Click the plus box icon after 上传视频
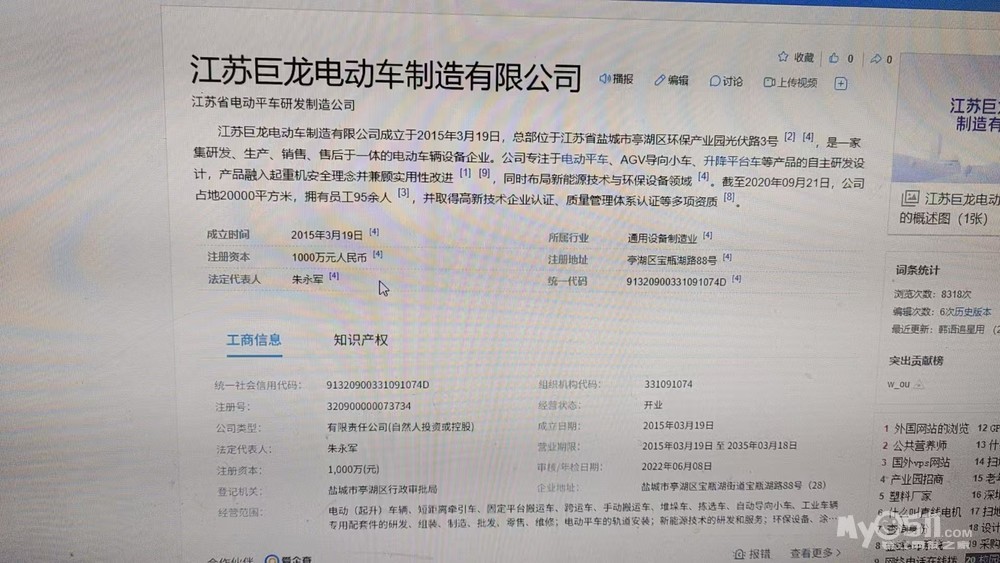The image size is (1000, 563). (840, 84)
